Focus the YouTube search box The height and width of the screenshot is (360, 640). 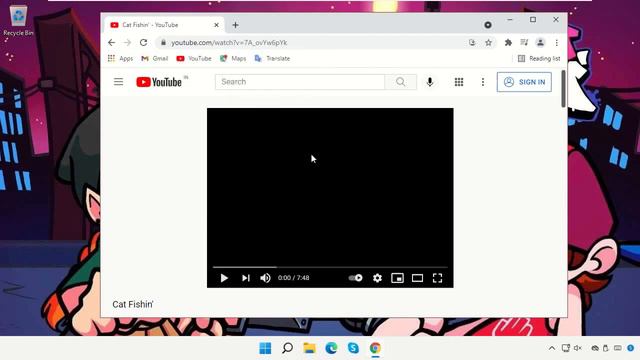300,82
